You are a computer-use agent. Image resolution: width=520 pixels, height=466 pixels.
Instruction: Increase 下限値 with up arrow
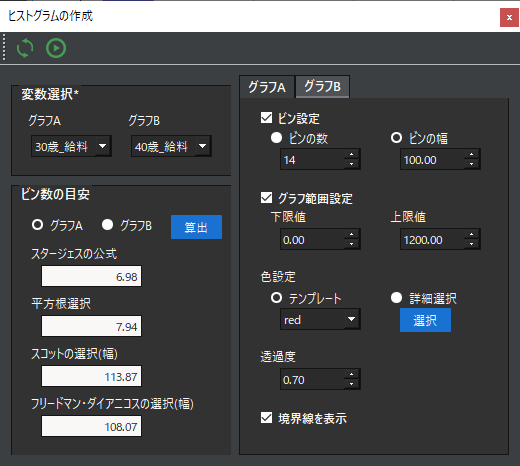pyautogui.click(x=351, y=234)
